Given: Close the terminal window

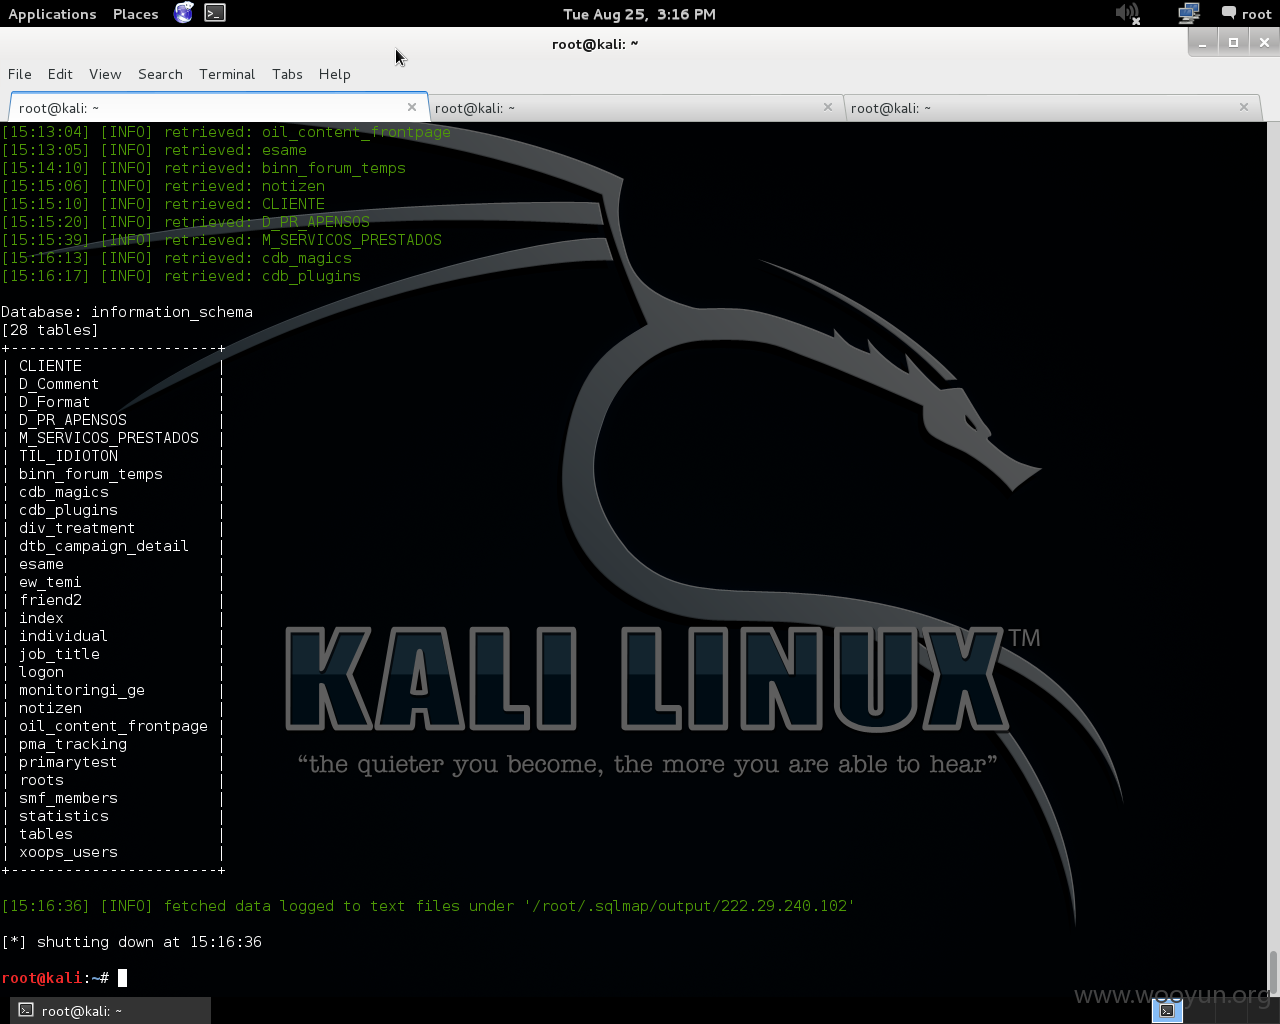Looking at the screenshot, I should (1264, 42).
